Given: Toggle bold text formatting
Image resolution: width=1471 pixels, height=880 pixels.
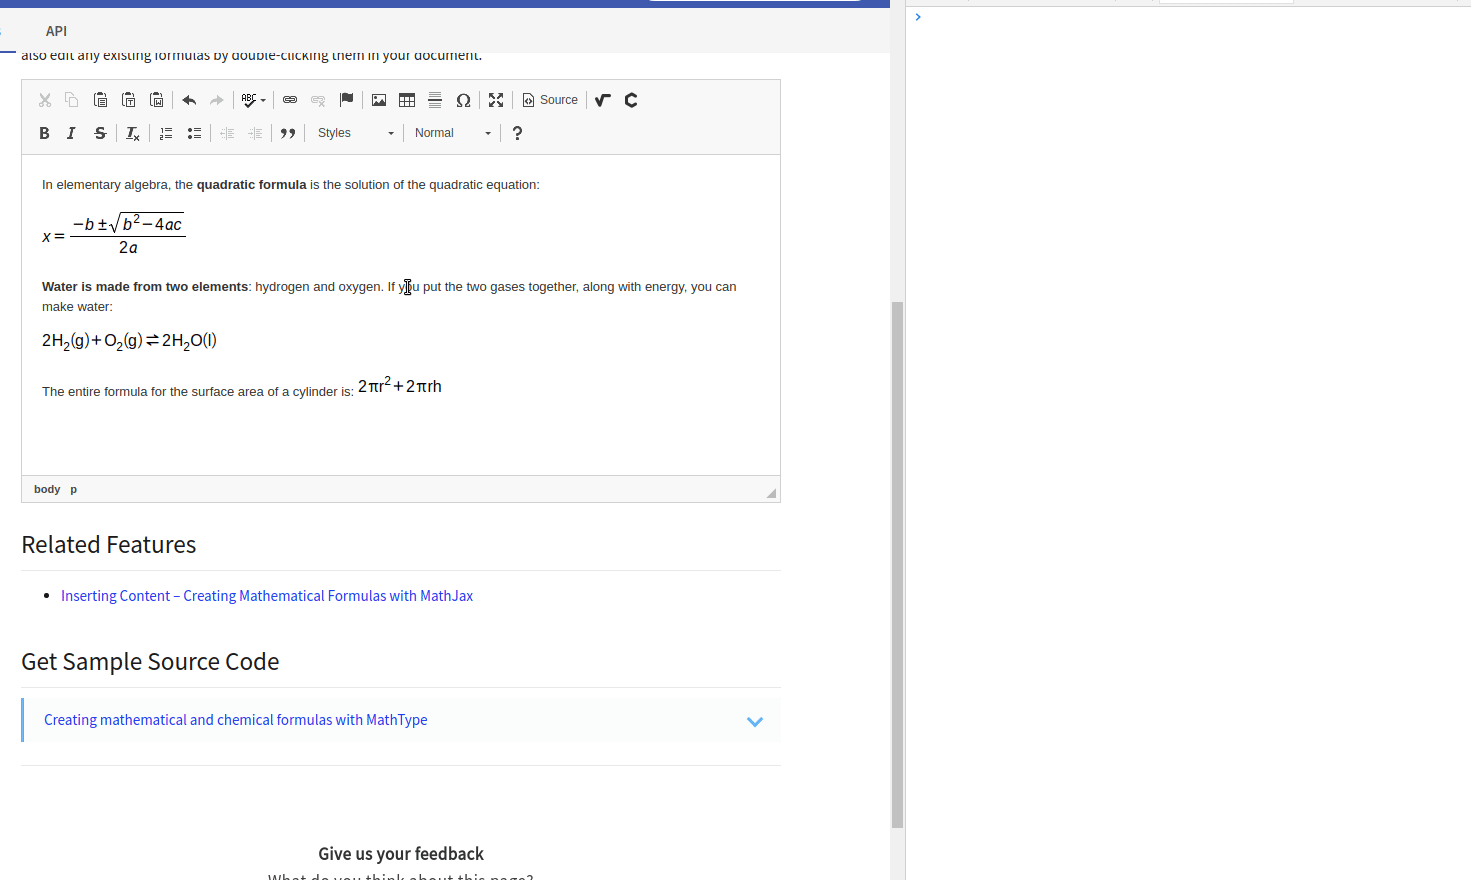Looking at the screenshot, I should click(x=44, y=132).
